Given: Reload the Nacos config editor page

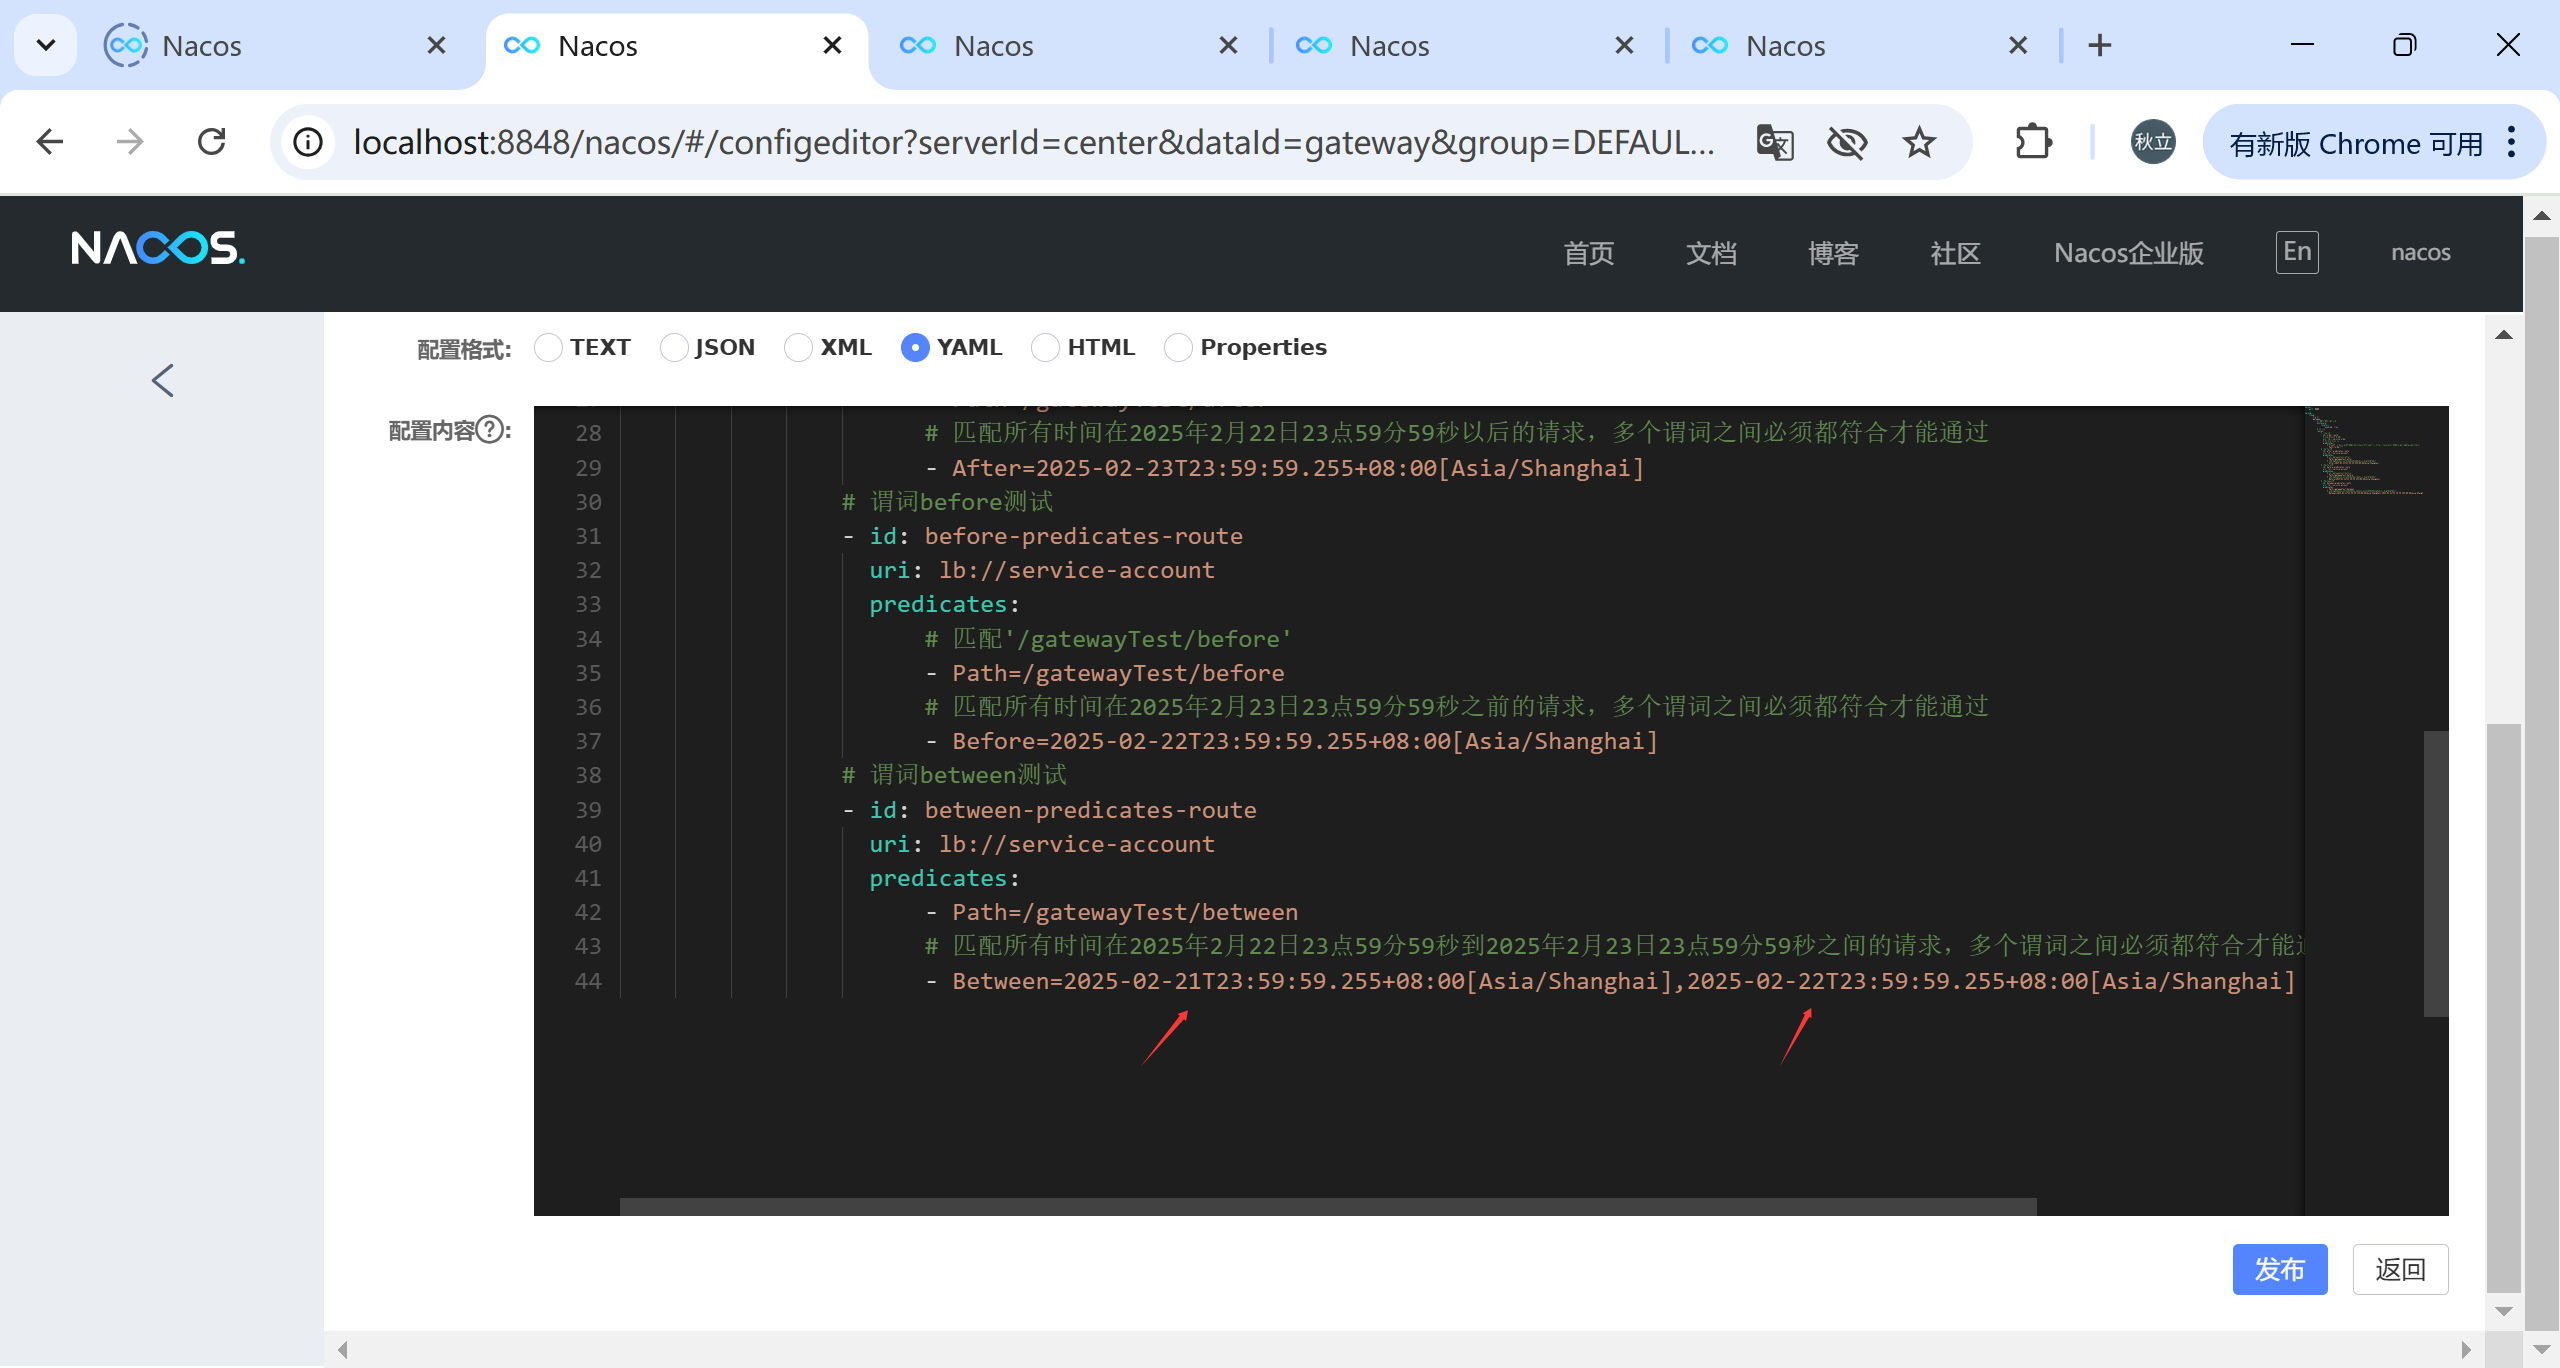Looking at the screenshot, I should 212,142.
